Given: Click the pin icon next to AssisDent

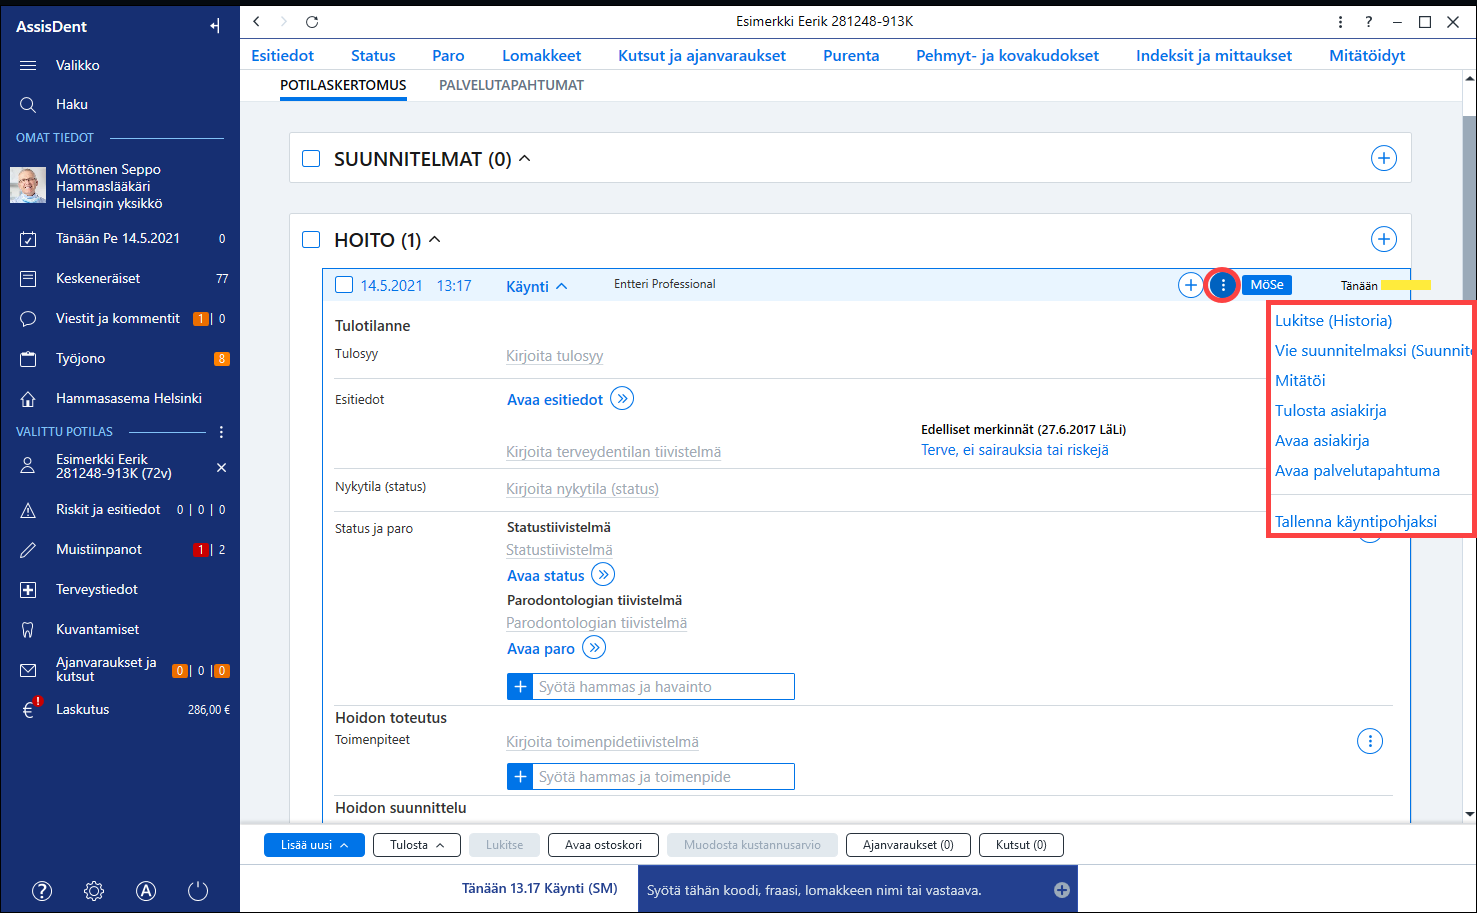Looking at the screenshot, I should point(215,26).
